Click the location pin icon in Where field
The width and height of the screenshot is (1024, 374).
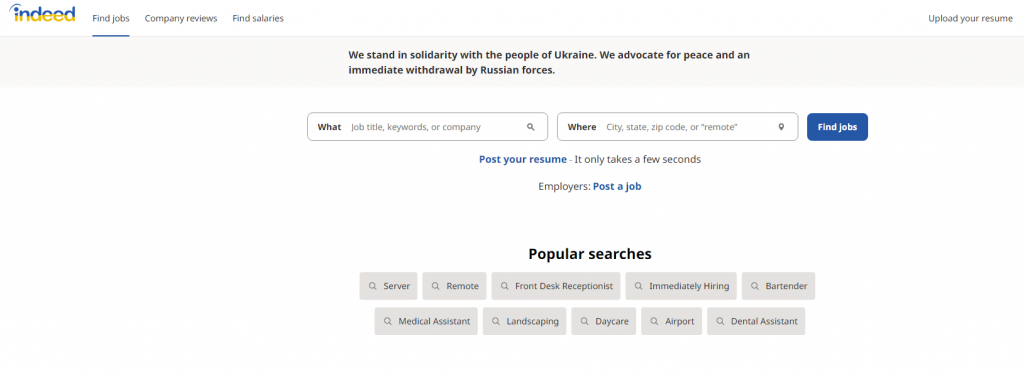pyautogui.click(x=780, y=127)
